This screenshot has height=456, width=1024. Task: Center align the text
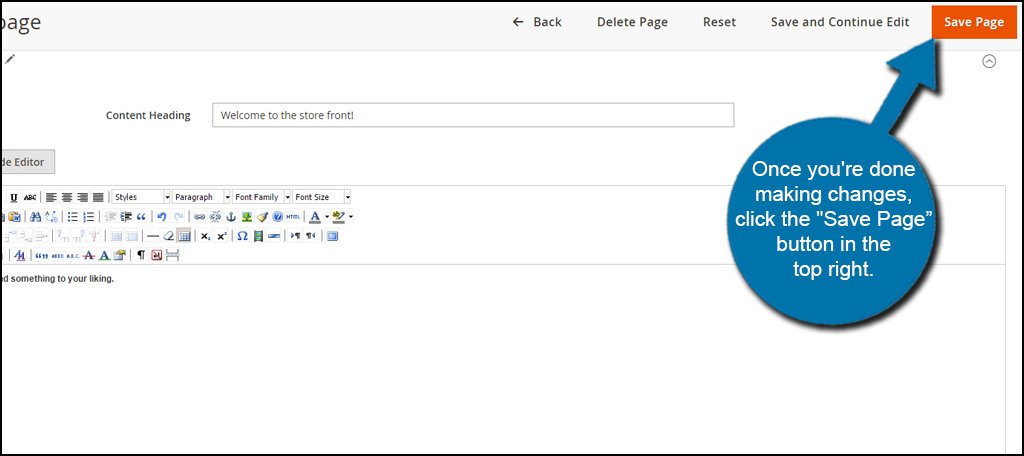[66, 197]
